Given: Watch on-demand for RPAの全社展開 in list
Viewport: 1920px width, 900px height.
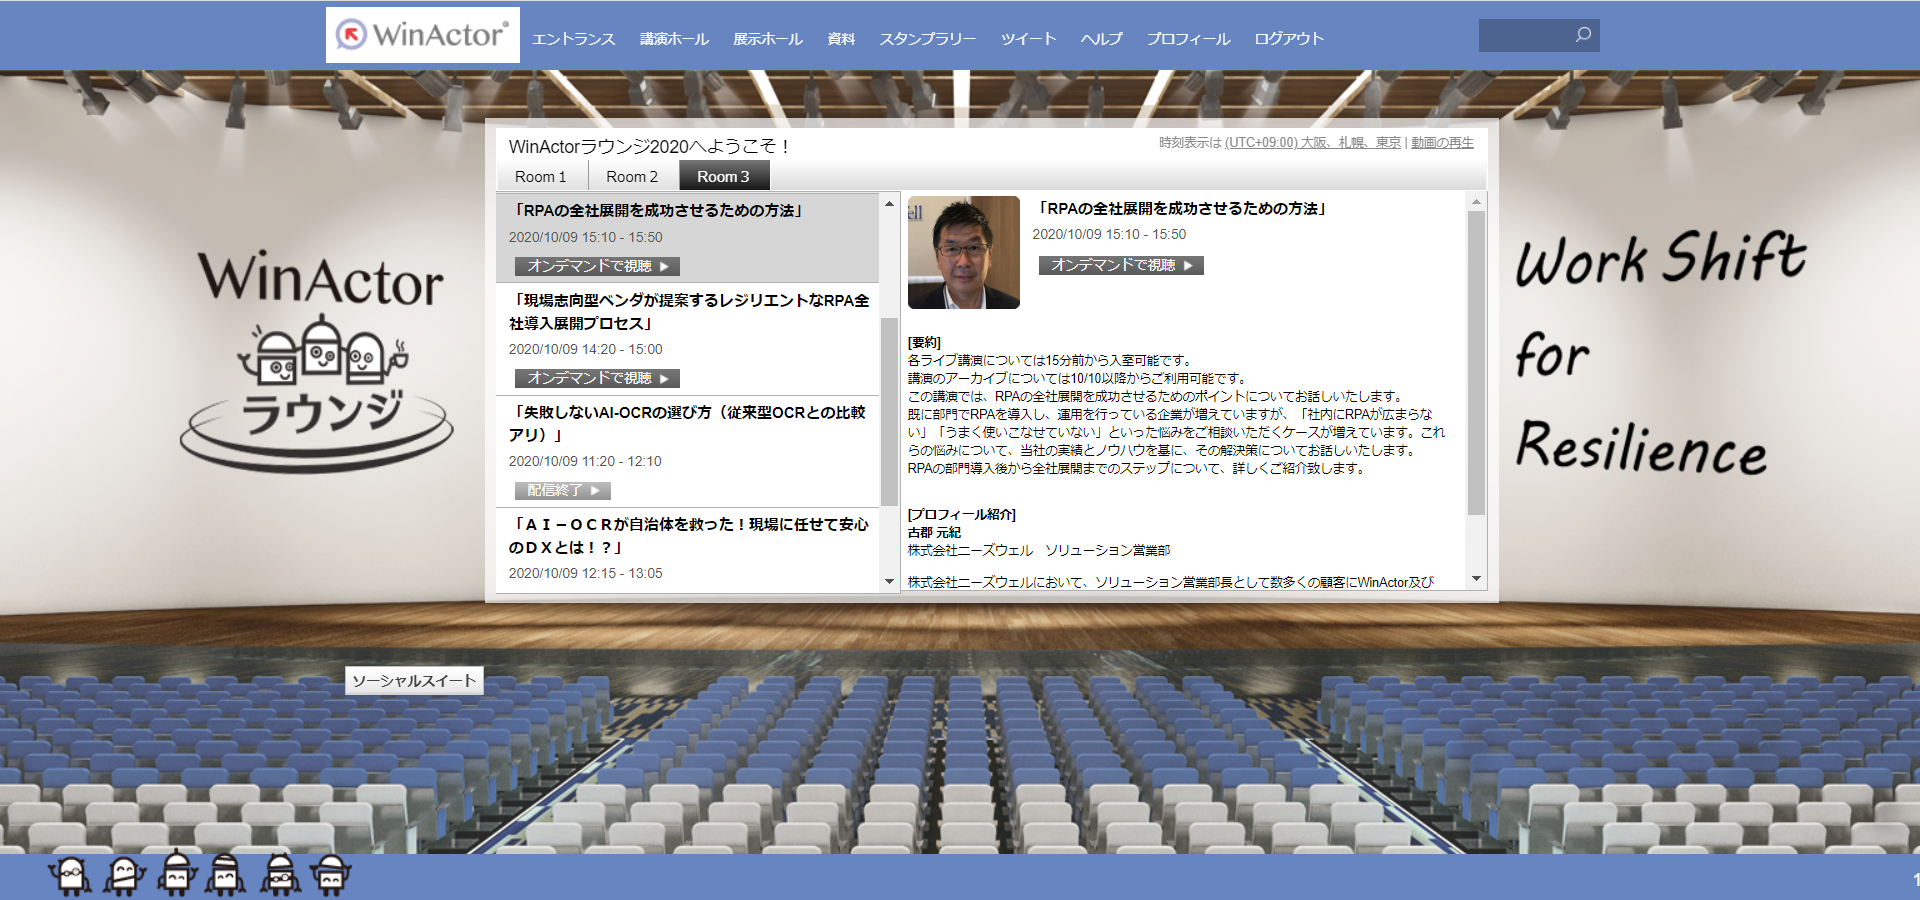Looking at the screenshot, I should [x=597, y=266].
